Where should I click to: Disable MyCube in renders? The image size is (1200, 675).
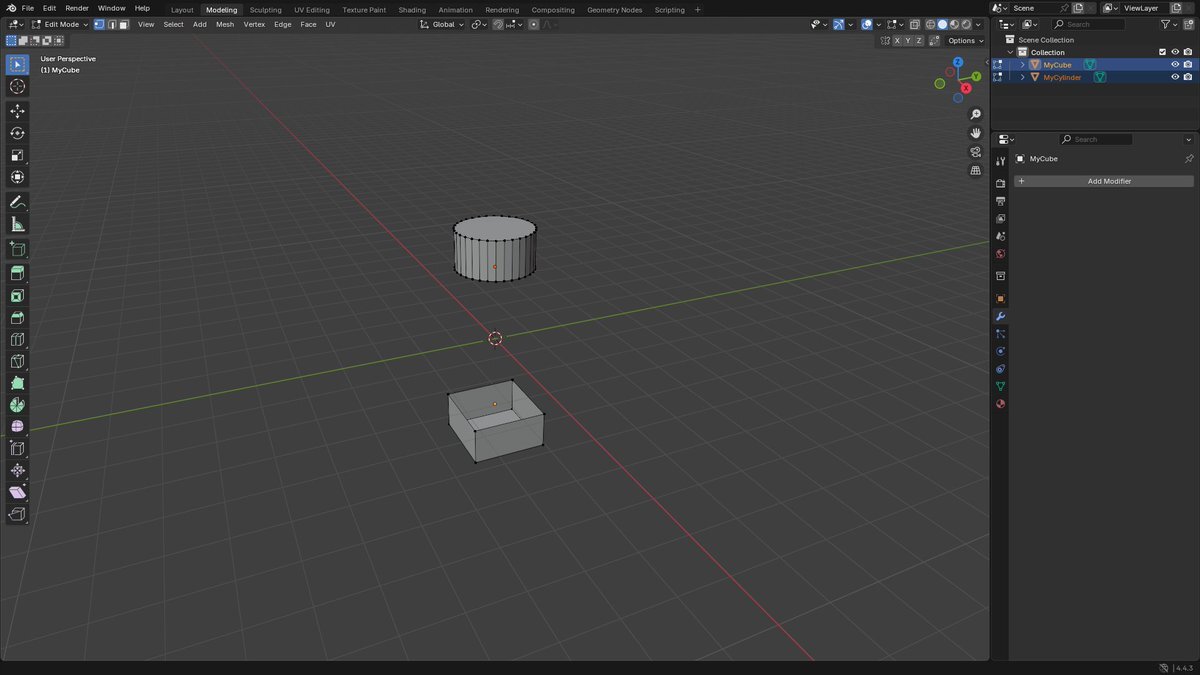click(1187, 65)
